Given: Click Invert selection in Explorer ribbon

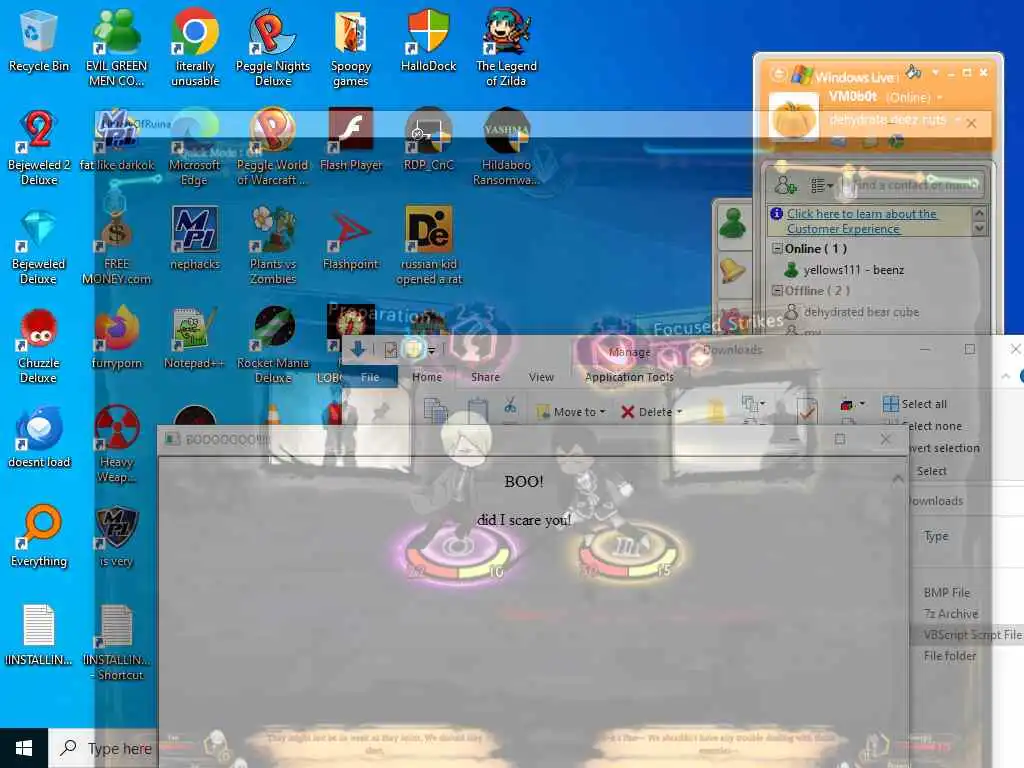Looking at the screenshot, I should [943, 448].
